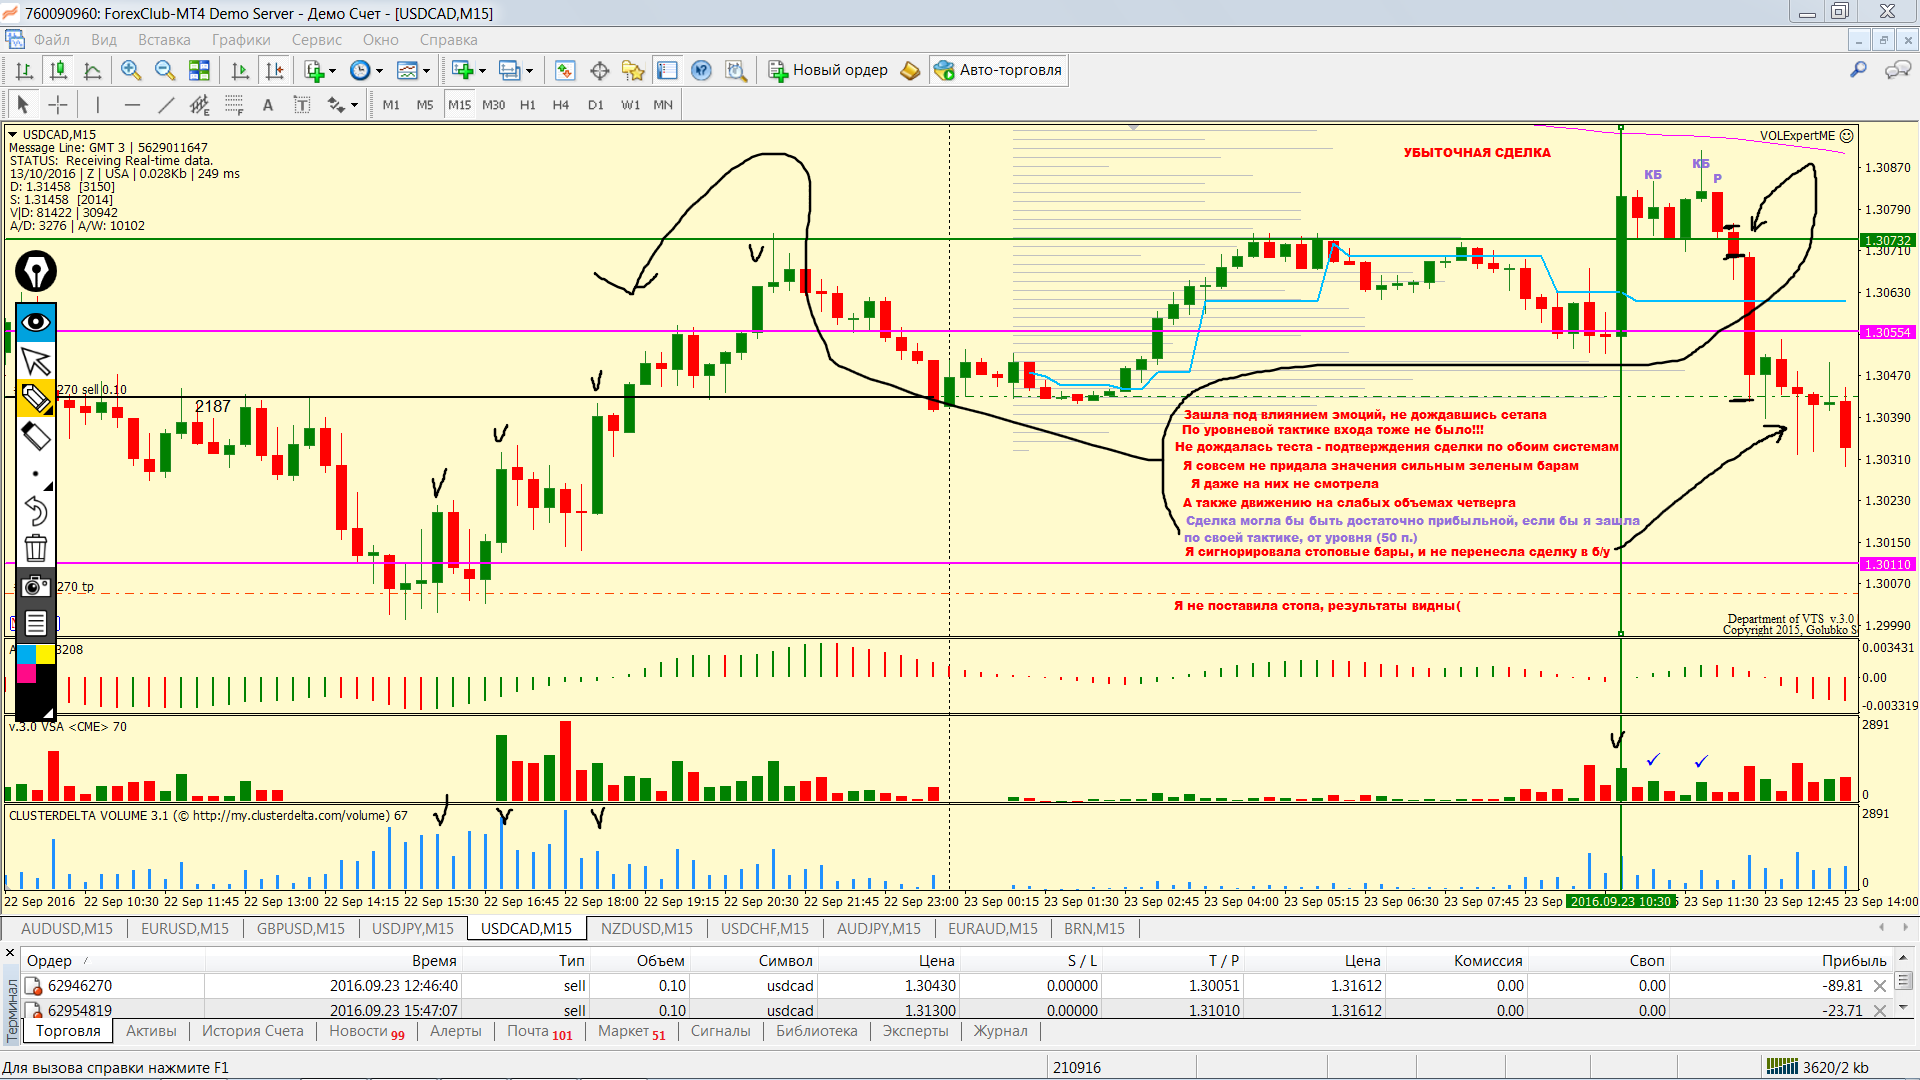Open the Справка menu
The width and height of the screenshot is (1920, 1080).
click(448, 40)
